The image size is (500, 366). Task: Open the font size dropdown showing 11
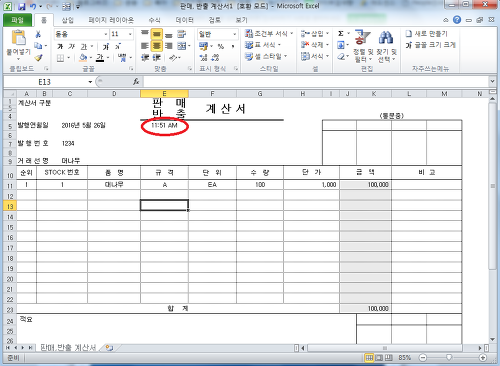click(122, 34)
